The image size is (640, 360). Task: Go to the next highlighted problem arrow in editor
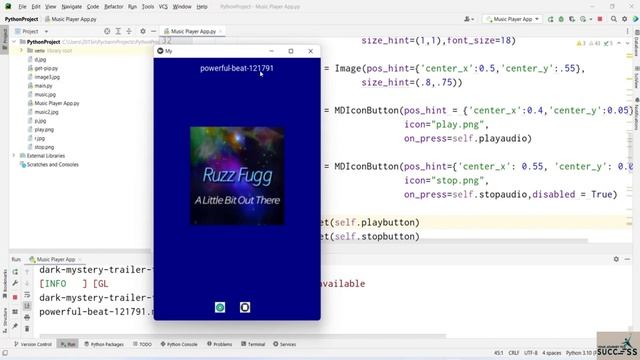(628, 43)
